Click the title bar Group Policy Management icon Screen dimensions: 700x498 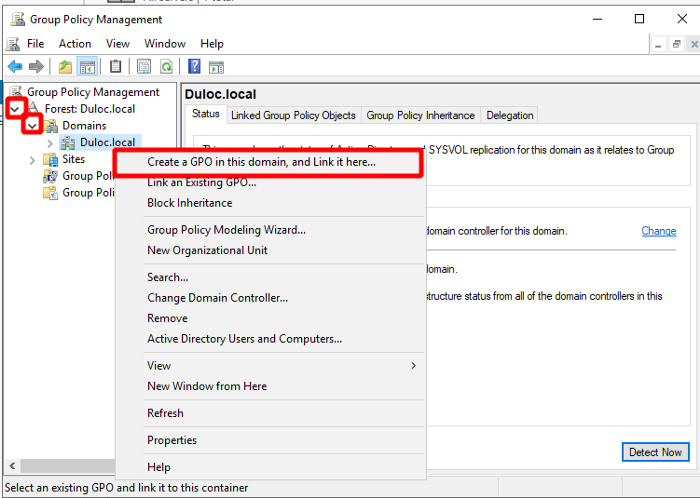tap(18, 19)
